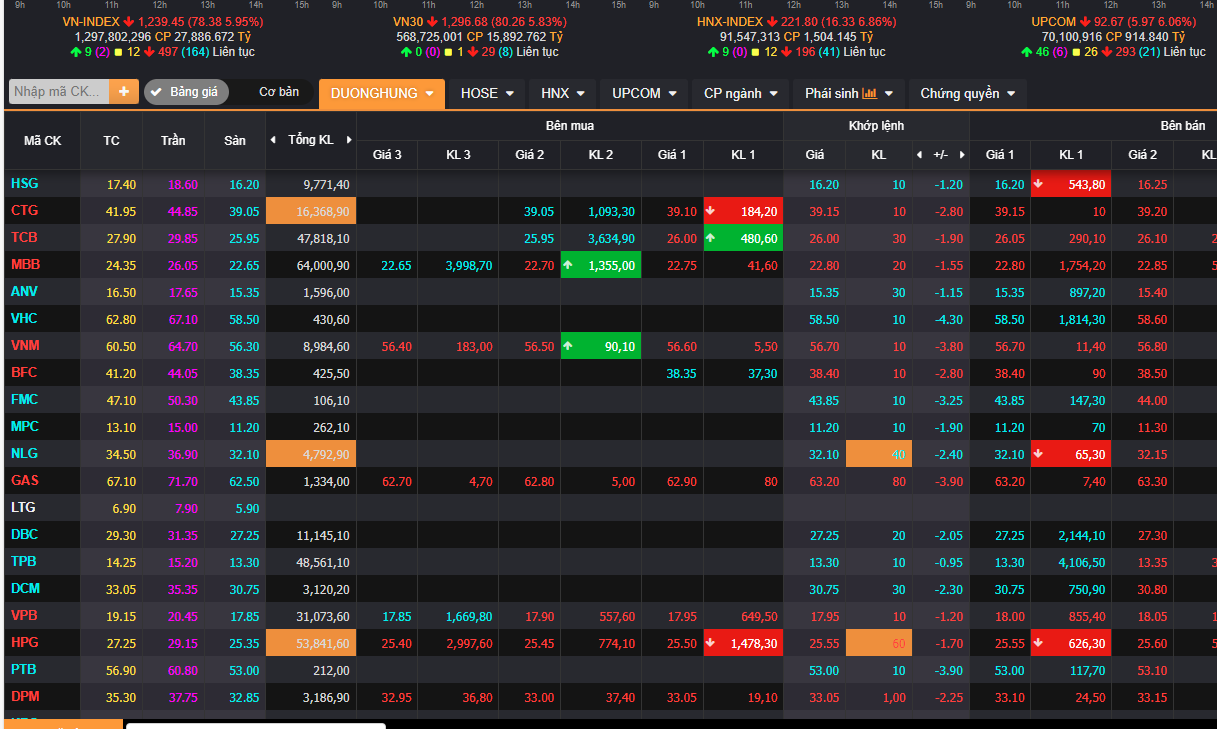Click the orange highlighted Tổng KL cell for CTG

click(x=310, y=212)
